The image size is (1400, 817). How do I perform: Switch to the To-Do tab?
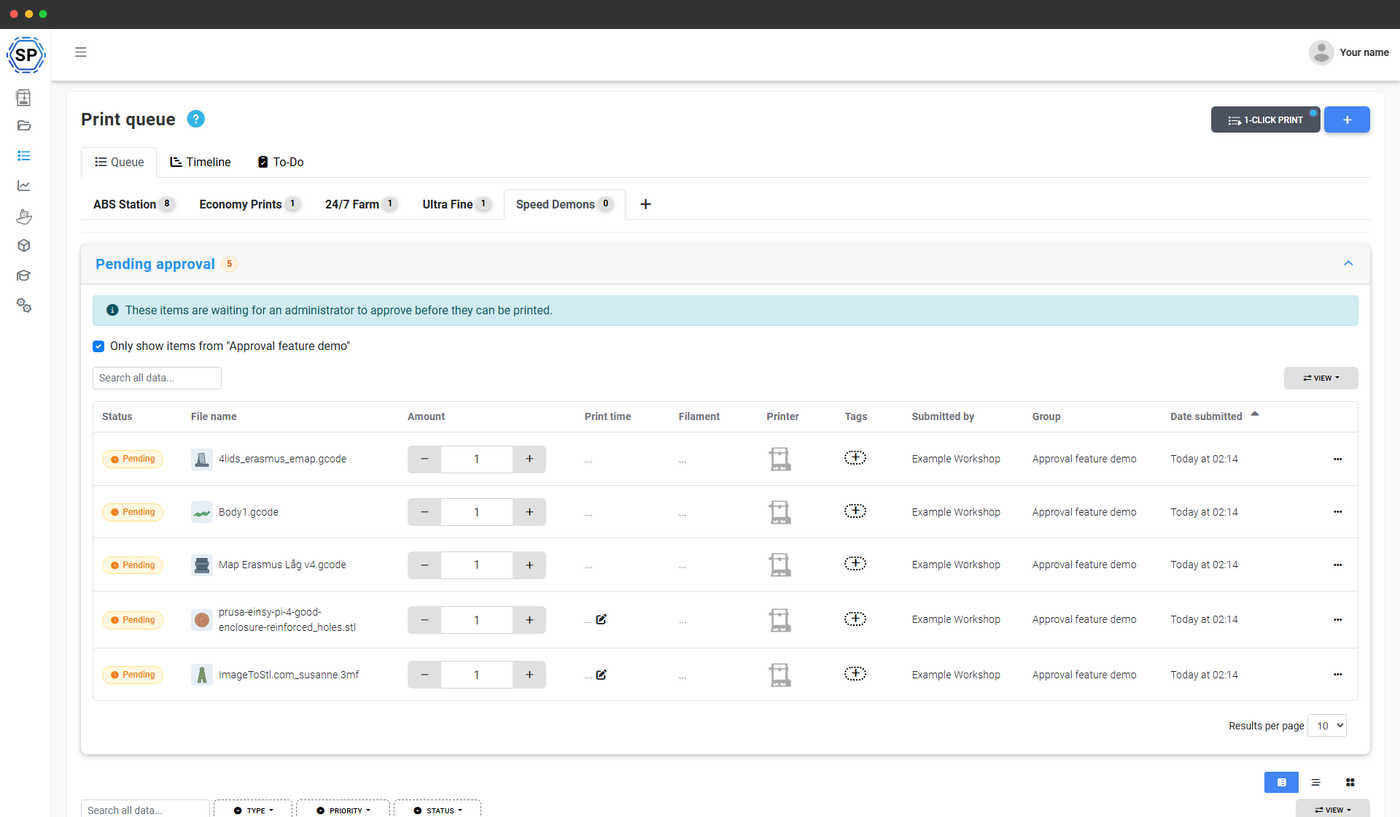tap(280, 162)
